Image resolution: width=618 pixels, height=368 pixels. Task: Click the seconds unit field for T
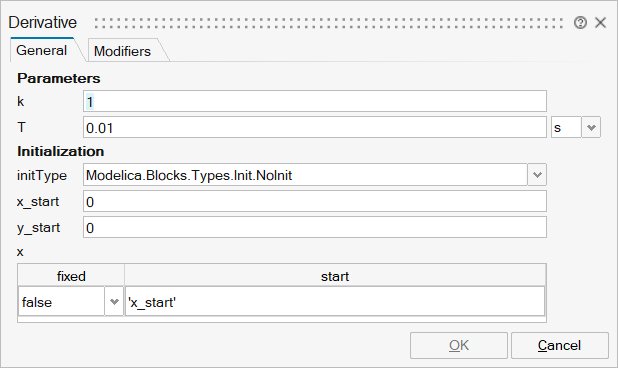[x=566, y=127]
